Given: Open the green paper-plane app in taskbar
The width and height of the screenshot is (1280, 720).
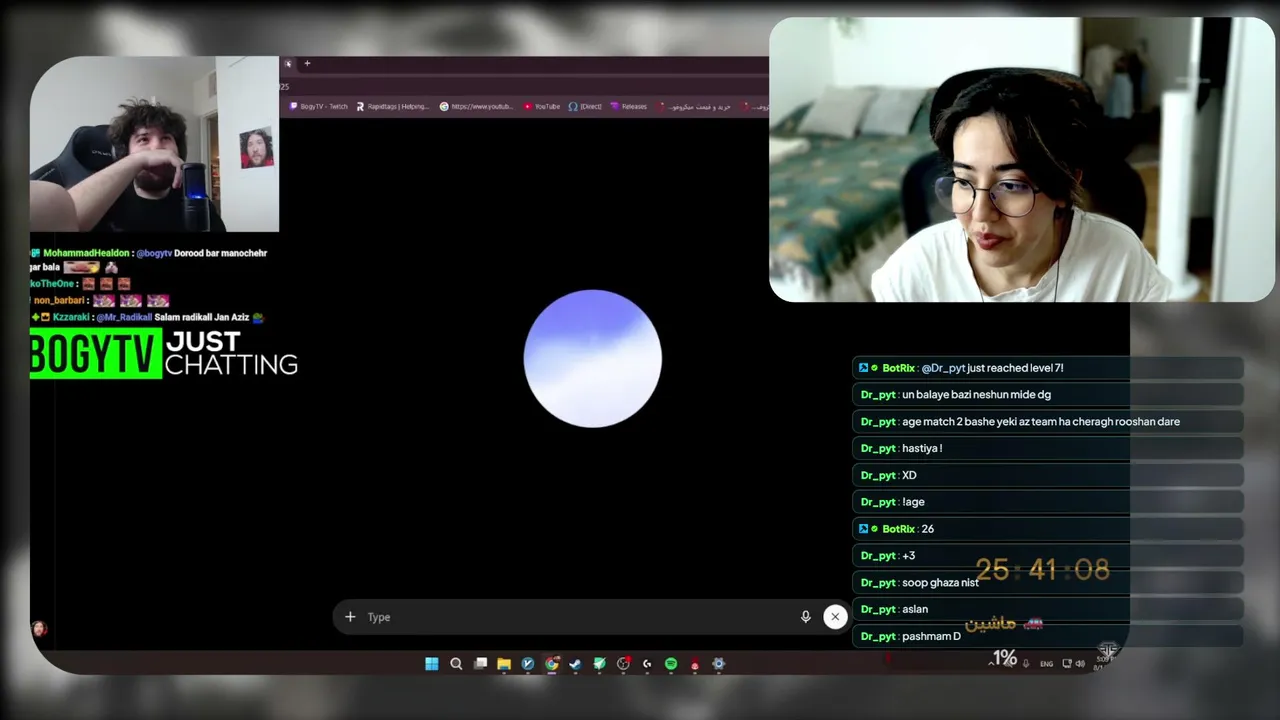Looking at the screenshot, I should pyautogui.click(x=599, y=664).
